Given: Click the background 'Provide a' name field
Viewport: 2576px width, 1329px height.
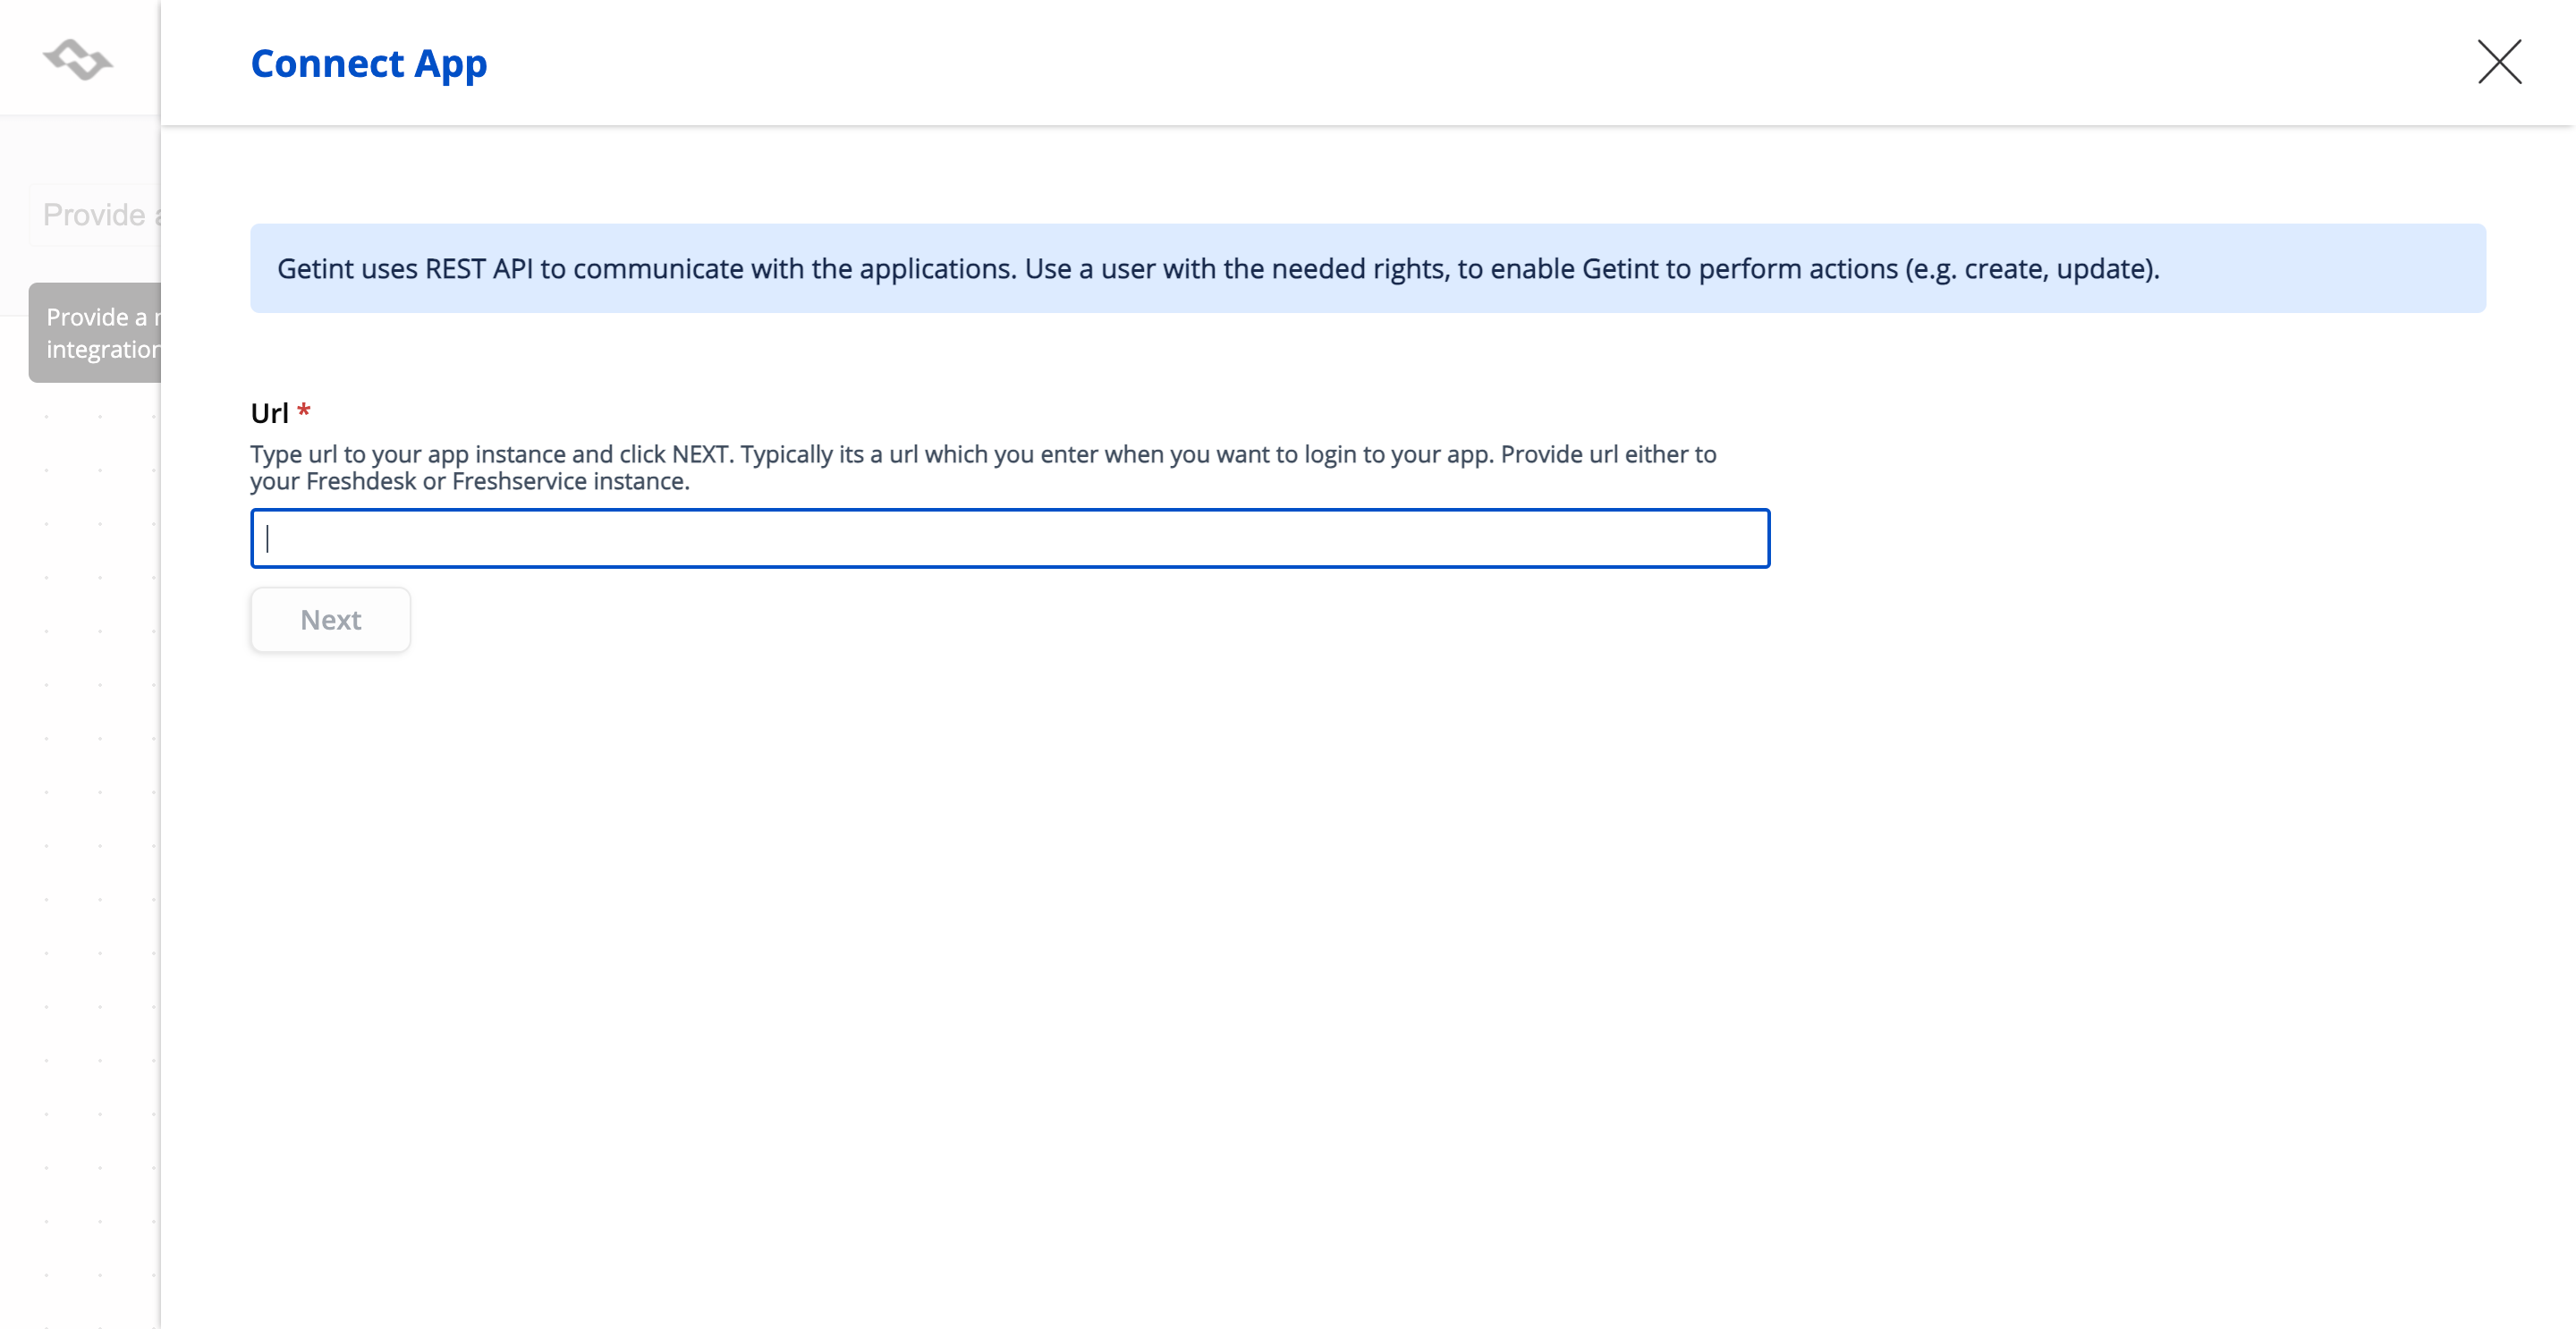Looking at the screenshot, I should (96, 214).
